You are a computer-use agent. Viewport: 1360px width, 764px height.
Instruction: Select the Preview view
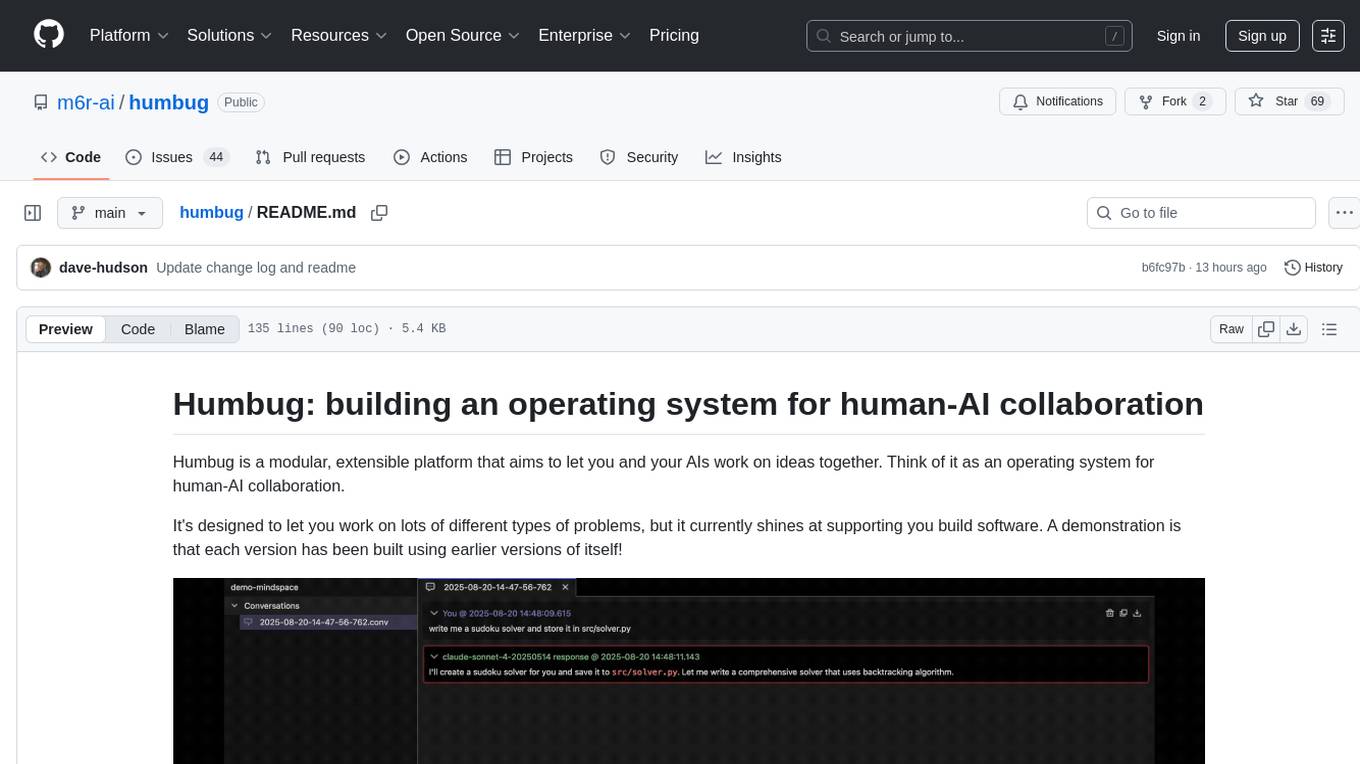point(66,329)
